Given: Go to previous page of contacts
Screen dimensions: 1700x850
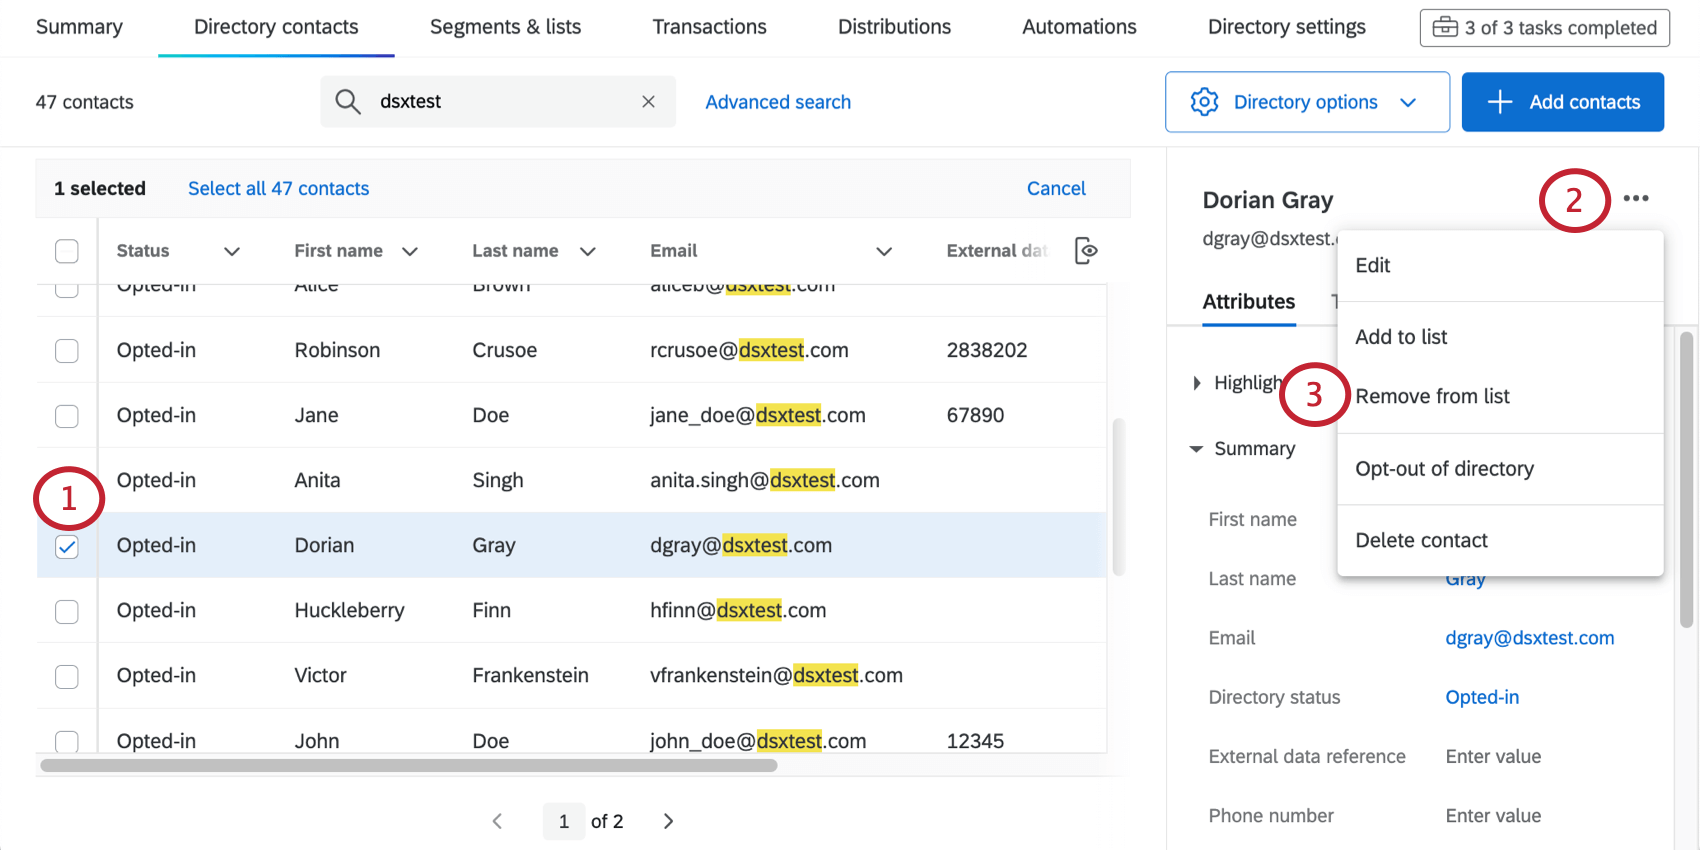Looking at the screenshot, I should coord(497,821).
